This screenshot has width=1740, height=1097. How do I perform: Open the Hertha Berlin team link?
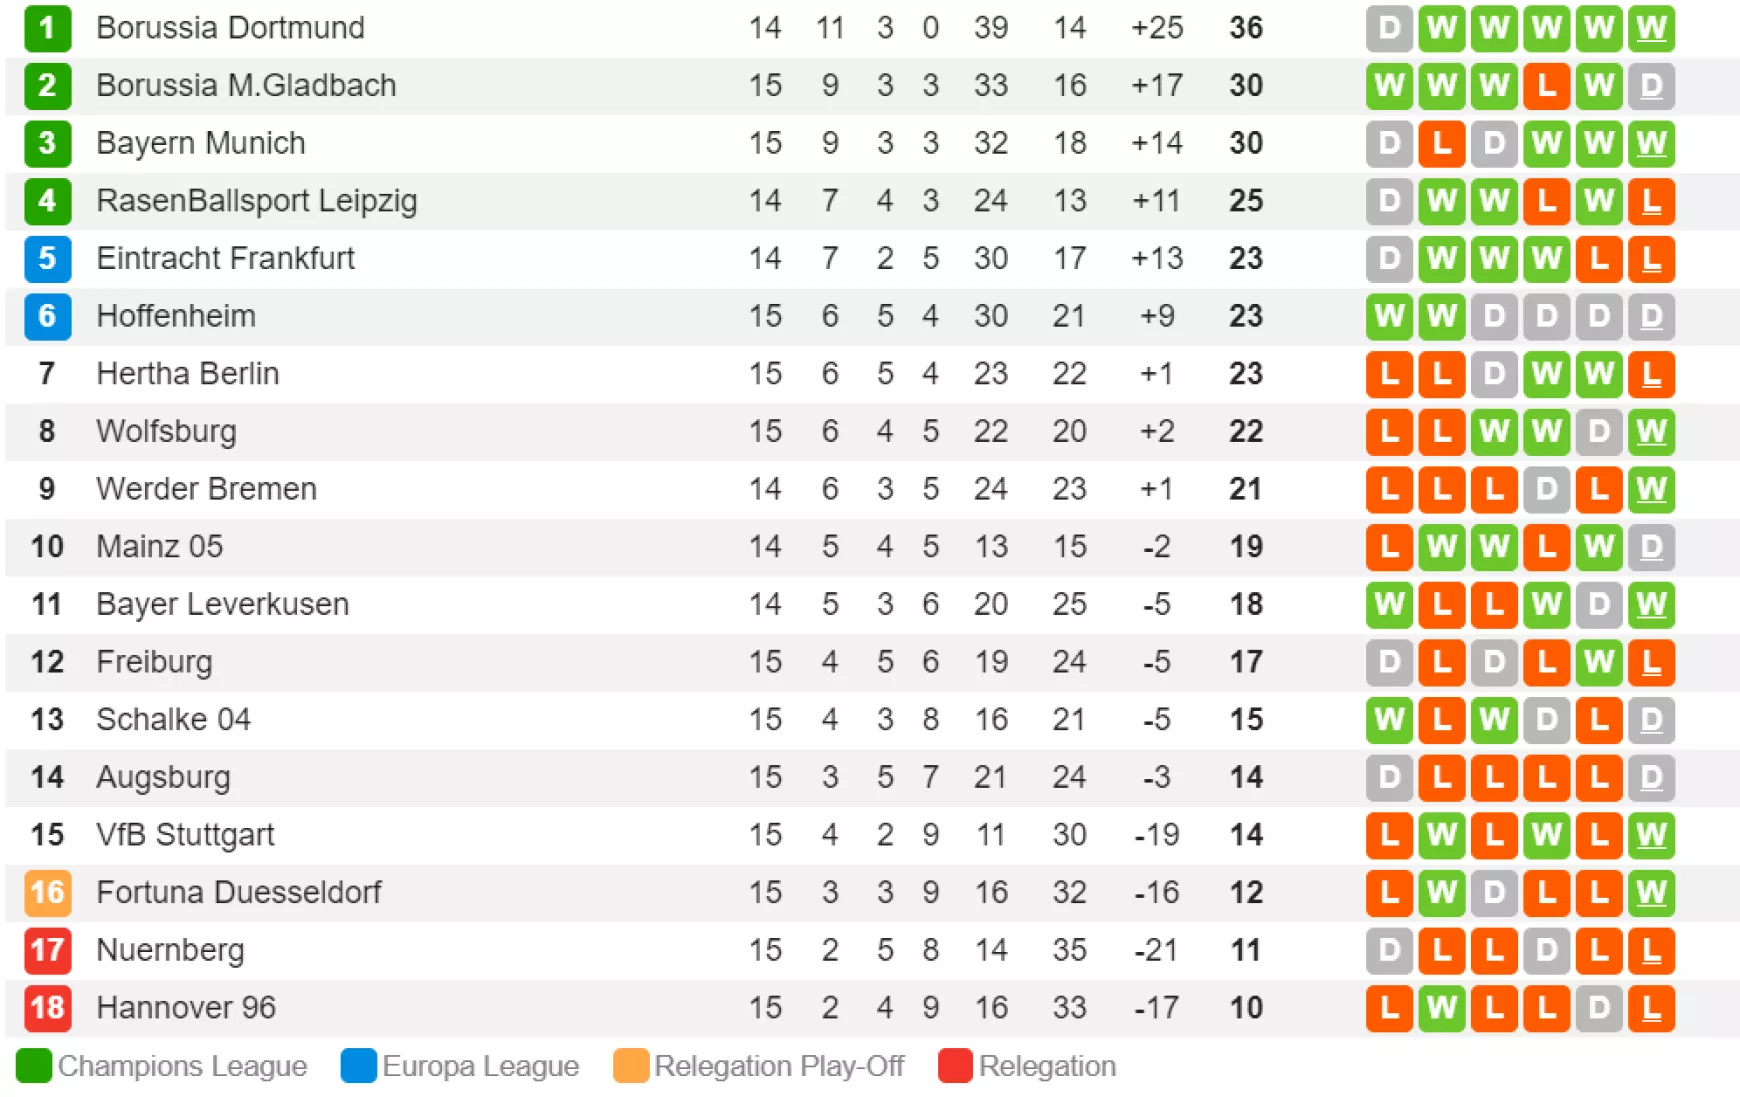click(x=187, y=373)
